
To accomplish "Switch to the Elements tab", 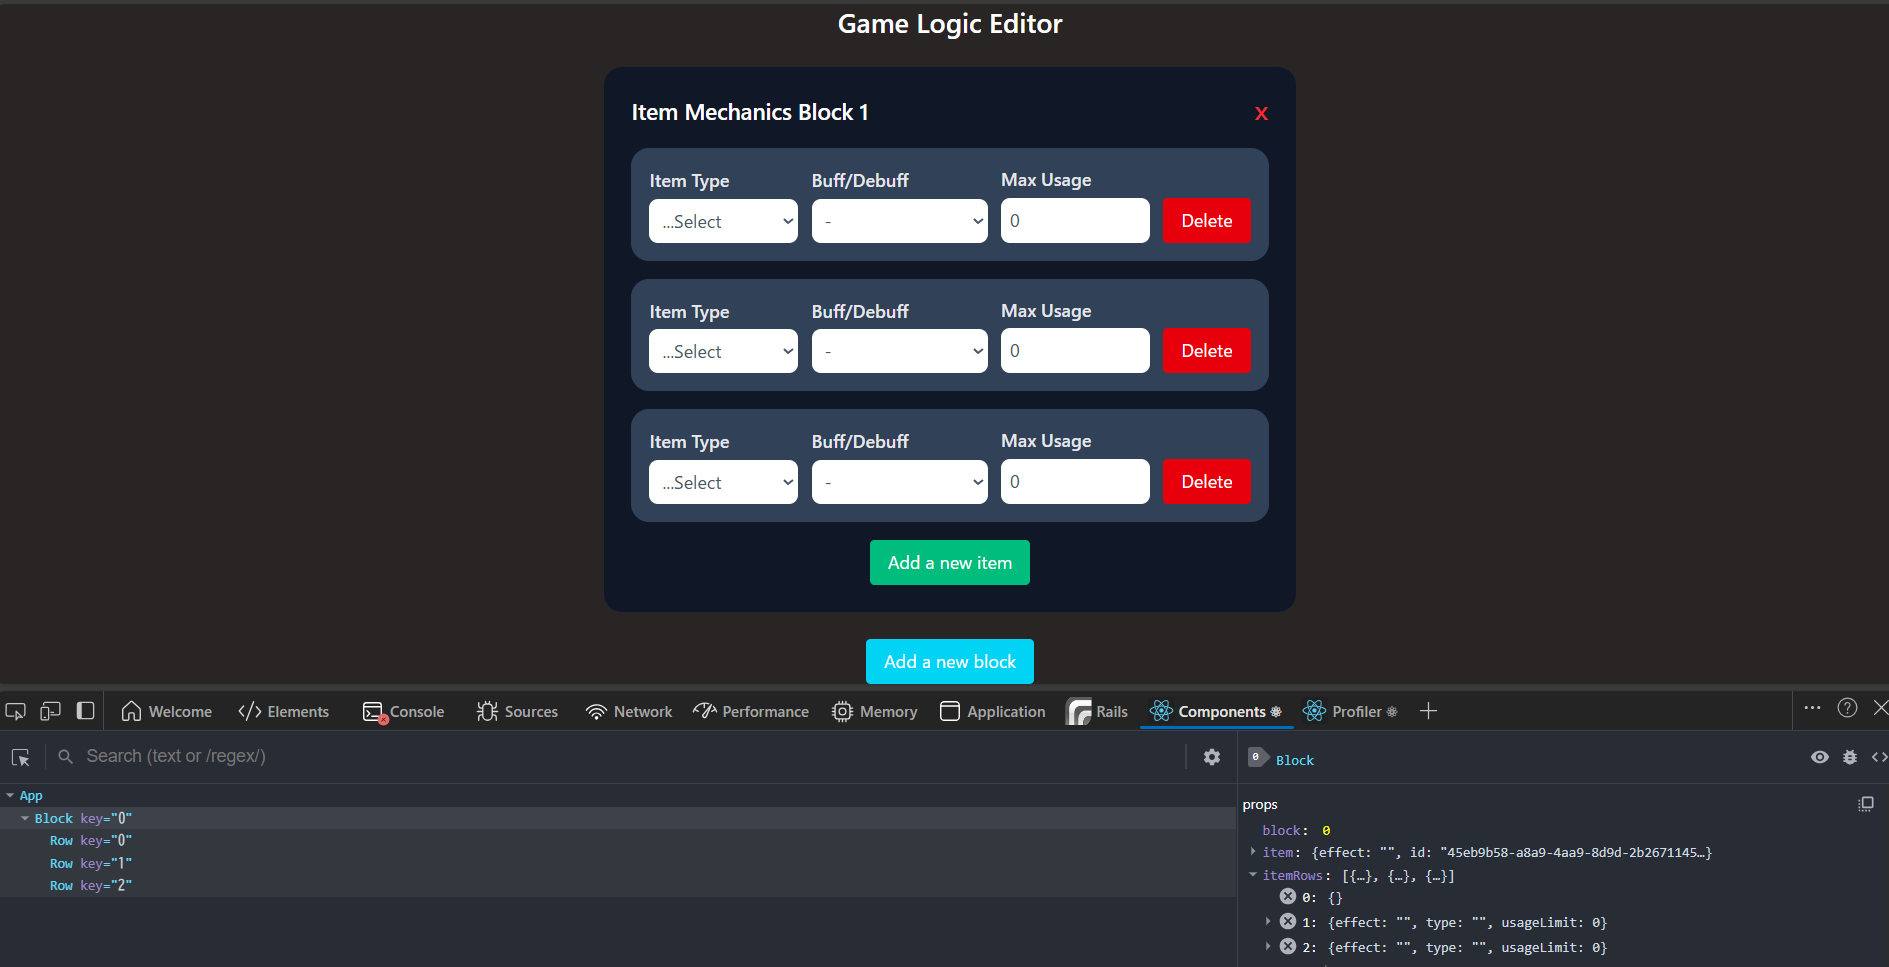I will click(x=283, y=711).
